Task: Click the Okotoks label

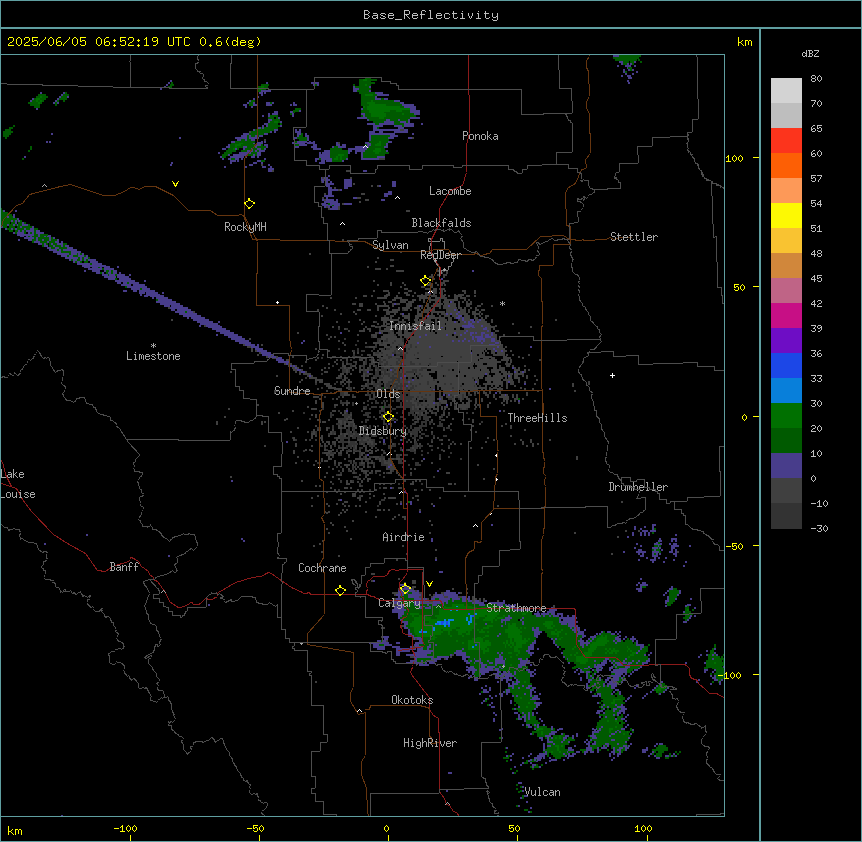Action: 412,700
